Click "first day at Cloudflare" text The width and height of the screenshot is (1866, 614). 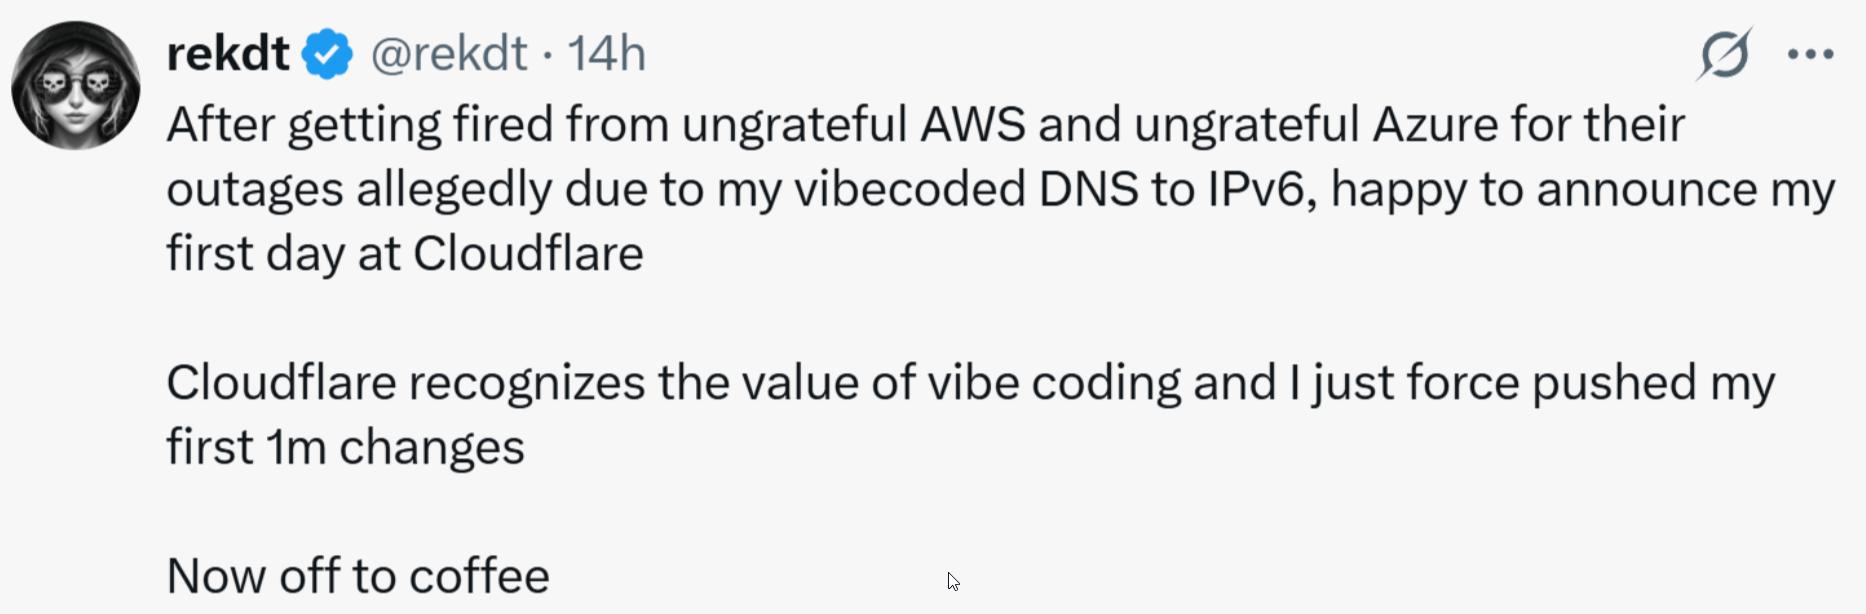click(405, 254)
